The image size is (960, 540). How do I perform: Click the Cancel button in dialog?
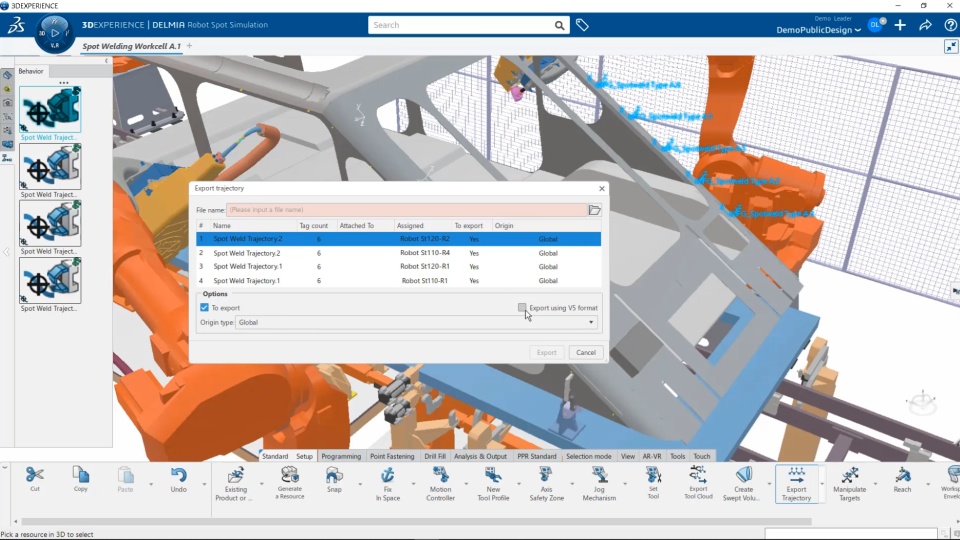tap(586, 353)
